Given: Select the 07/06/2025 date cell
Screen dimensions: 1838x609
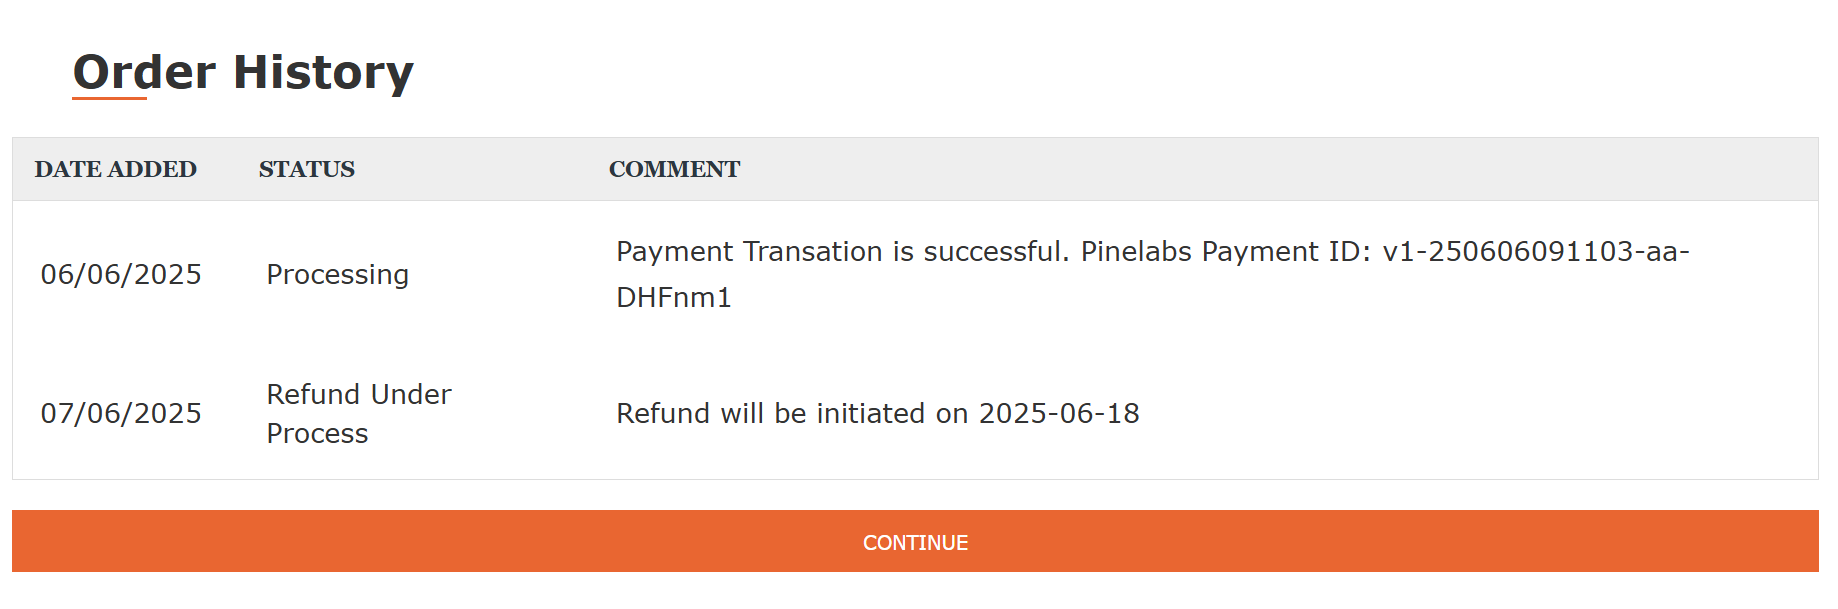Looking at the screenshot, I should [x=121, y=413].
